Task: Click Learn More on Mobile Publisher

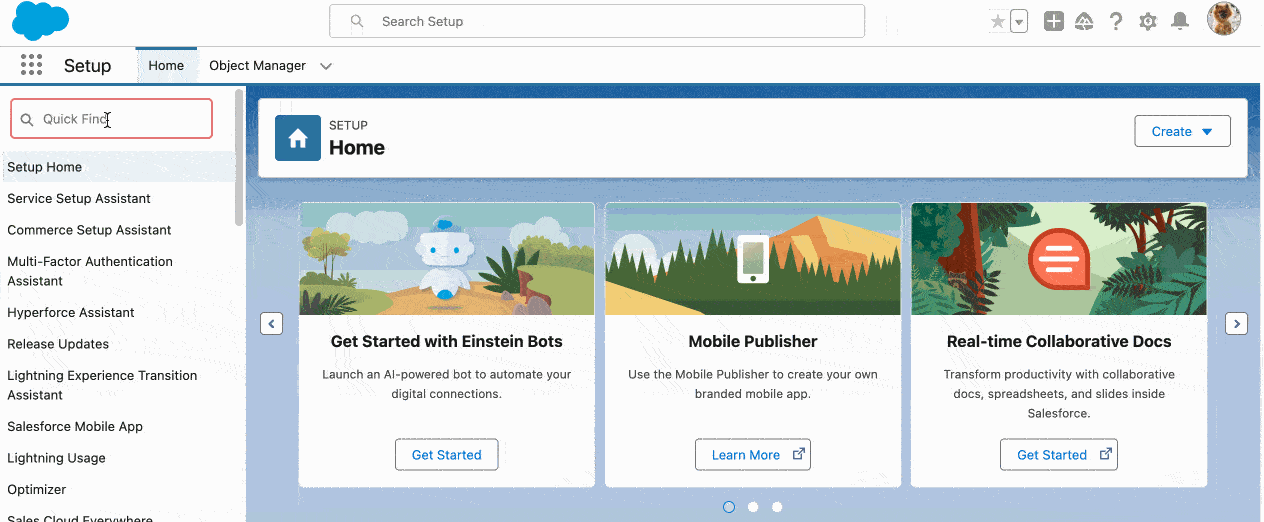Action: [753, 454]
